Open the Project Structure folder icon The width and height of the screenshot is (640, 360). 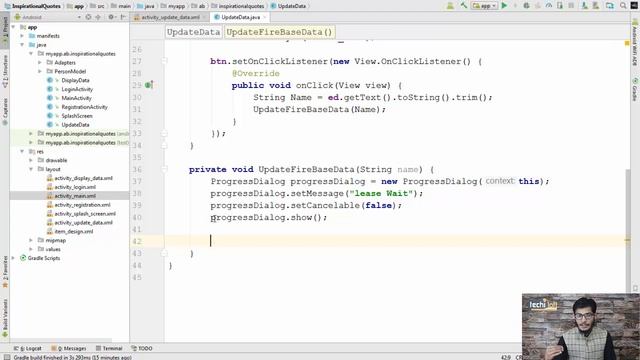[610, 6]
